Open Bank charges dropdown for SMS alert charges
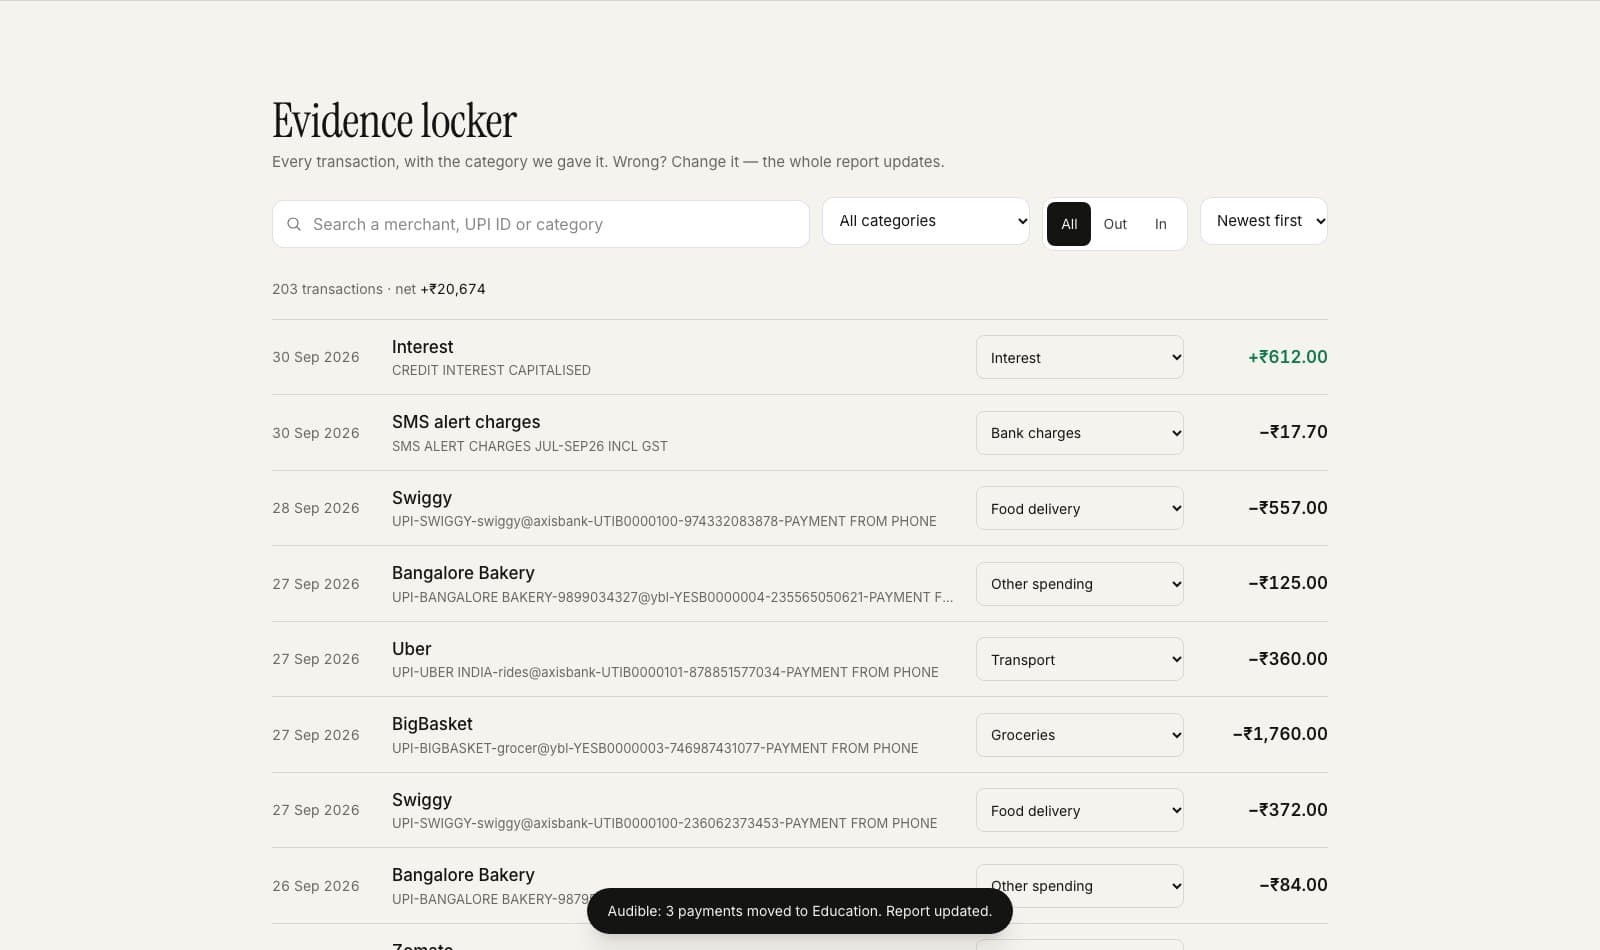Viewport: 1600px width, 950px height. (1080, 433)
